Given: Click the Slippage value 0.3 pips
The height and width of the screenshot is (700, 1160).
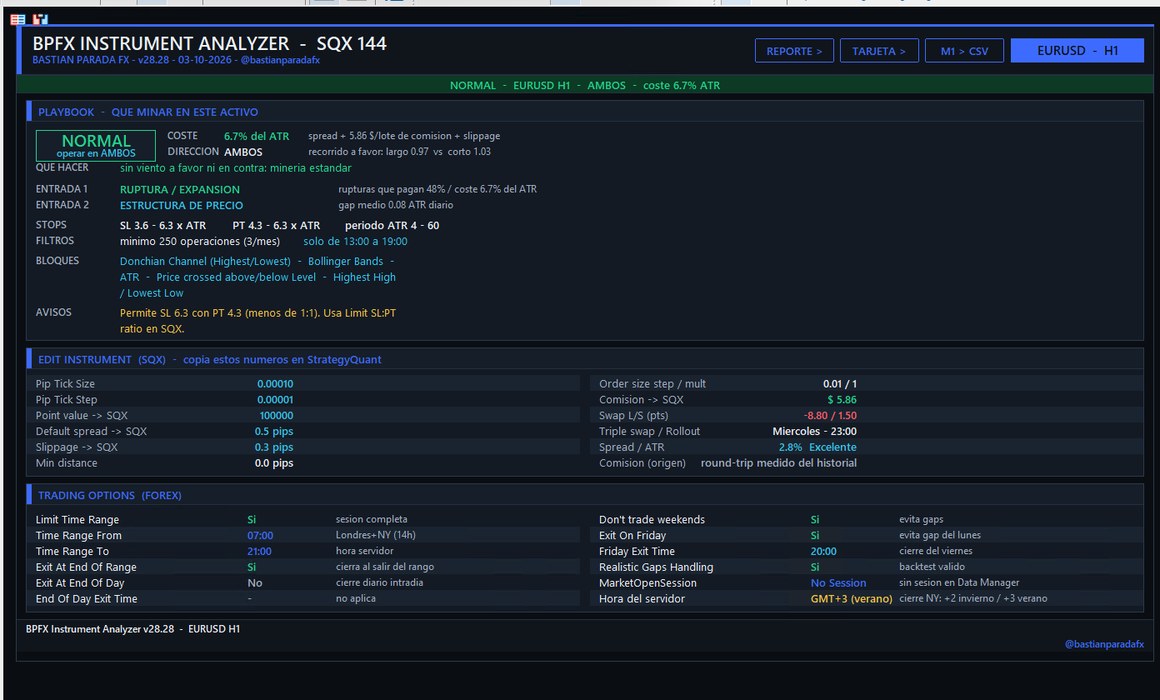Looking at the screenshot, I should coord(274,448).
